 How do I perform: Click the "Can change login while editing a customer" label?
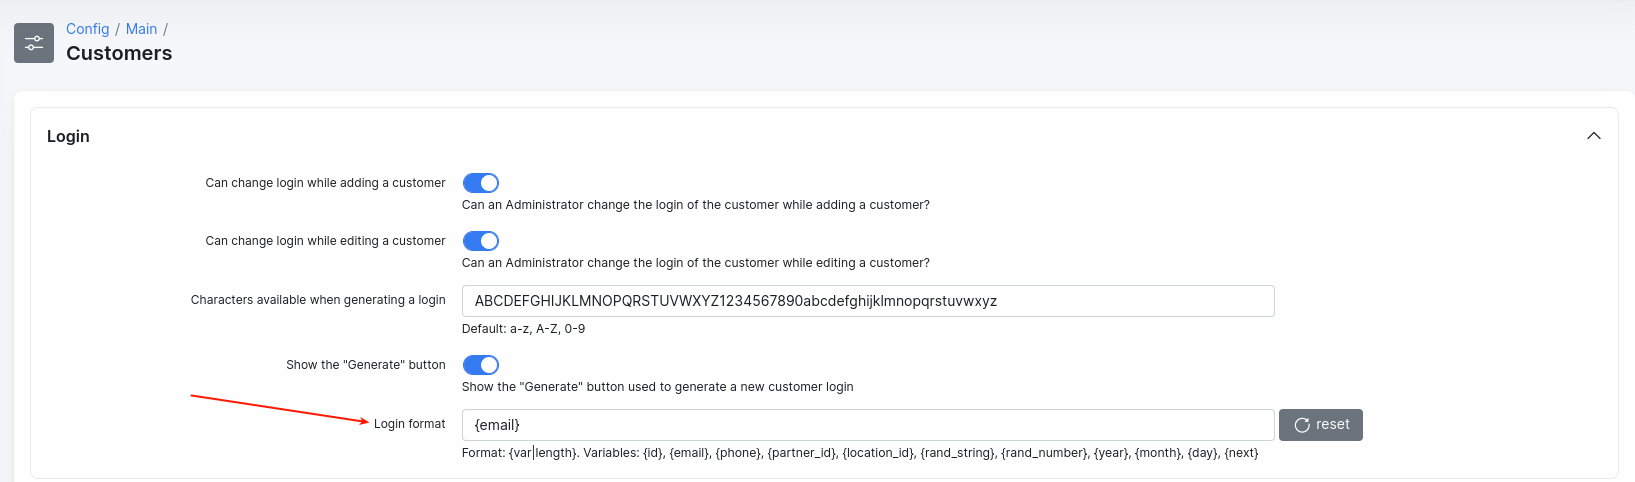click(x=325, y=241)
